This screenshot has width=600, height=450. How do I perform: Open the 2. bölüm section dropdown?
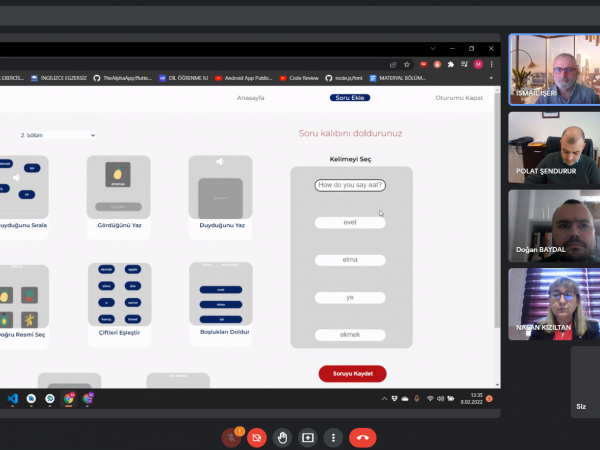(x=57, y=135)
